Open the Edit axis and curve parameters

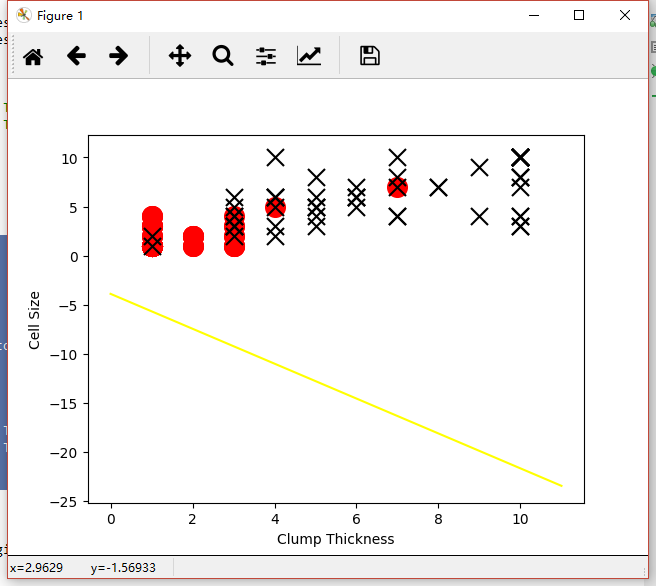pyautogui.click(x=309, y=56)
